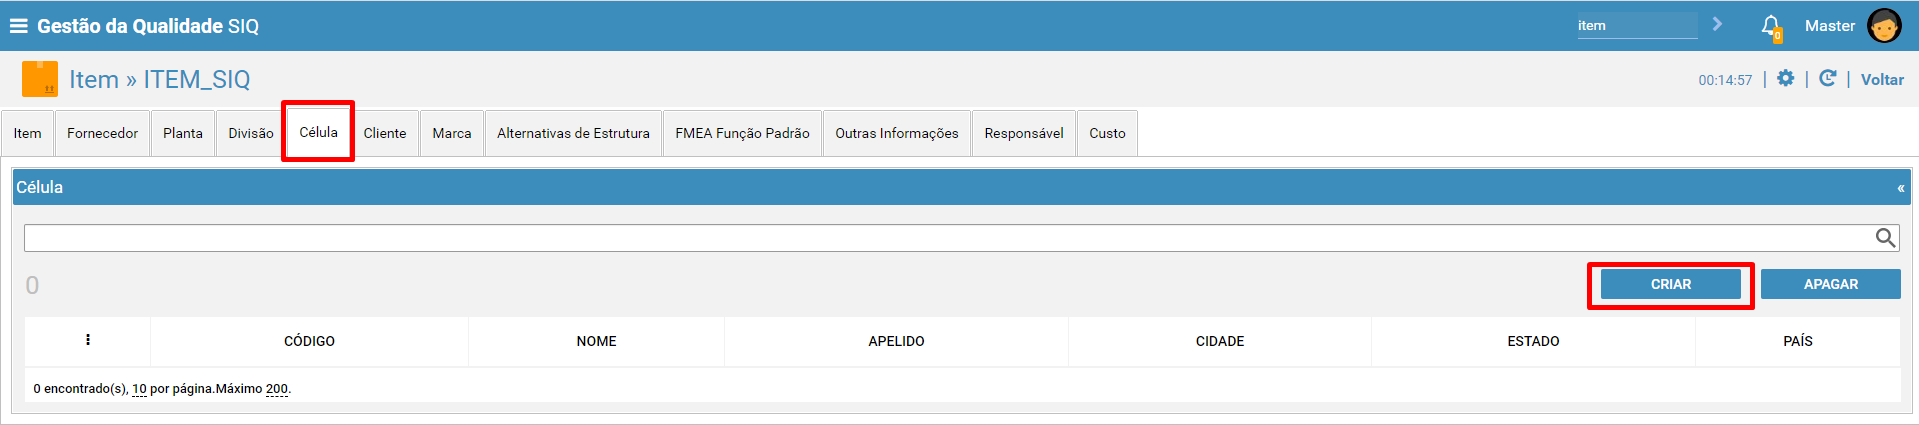This screenshot has width=1919, height=425.
Task: Sort by the CÓDIGO column header
Action: [309, 341]
